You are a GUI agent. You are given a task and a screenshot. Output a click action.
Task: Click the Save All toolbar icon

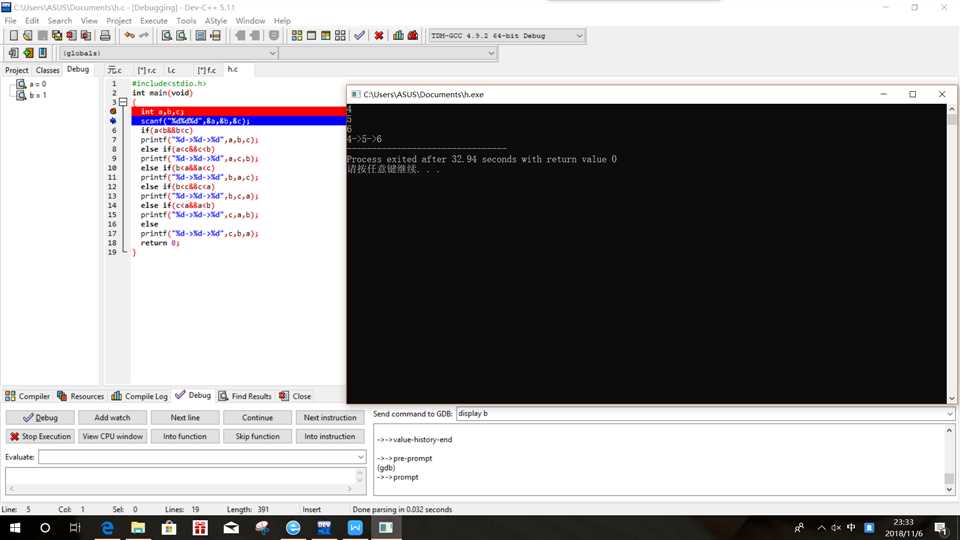tap(57, 36)
